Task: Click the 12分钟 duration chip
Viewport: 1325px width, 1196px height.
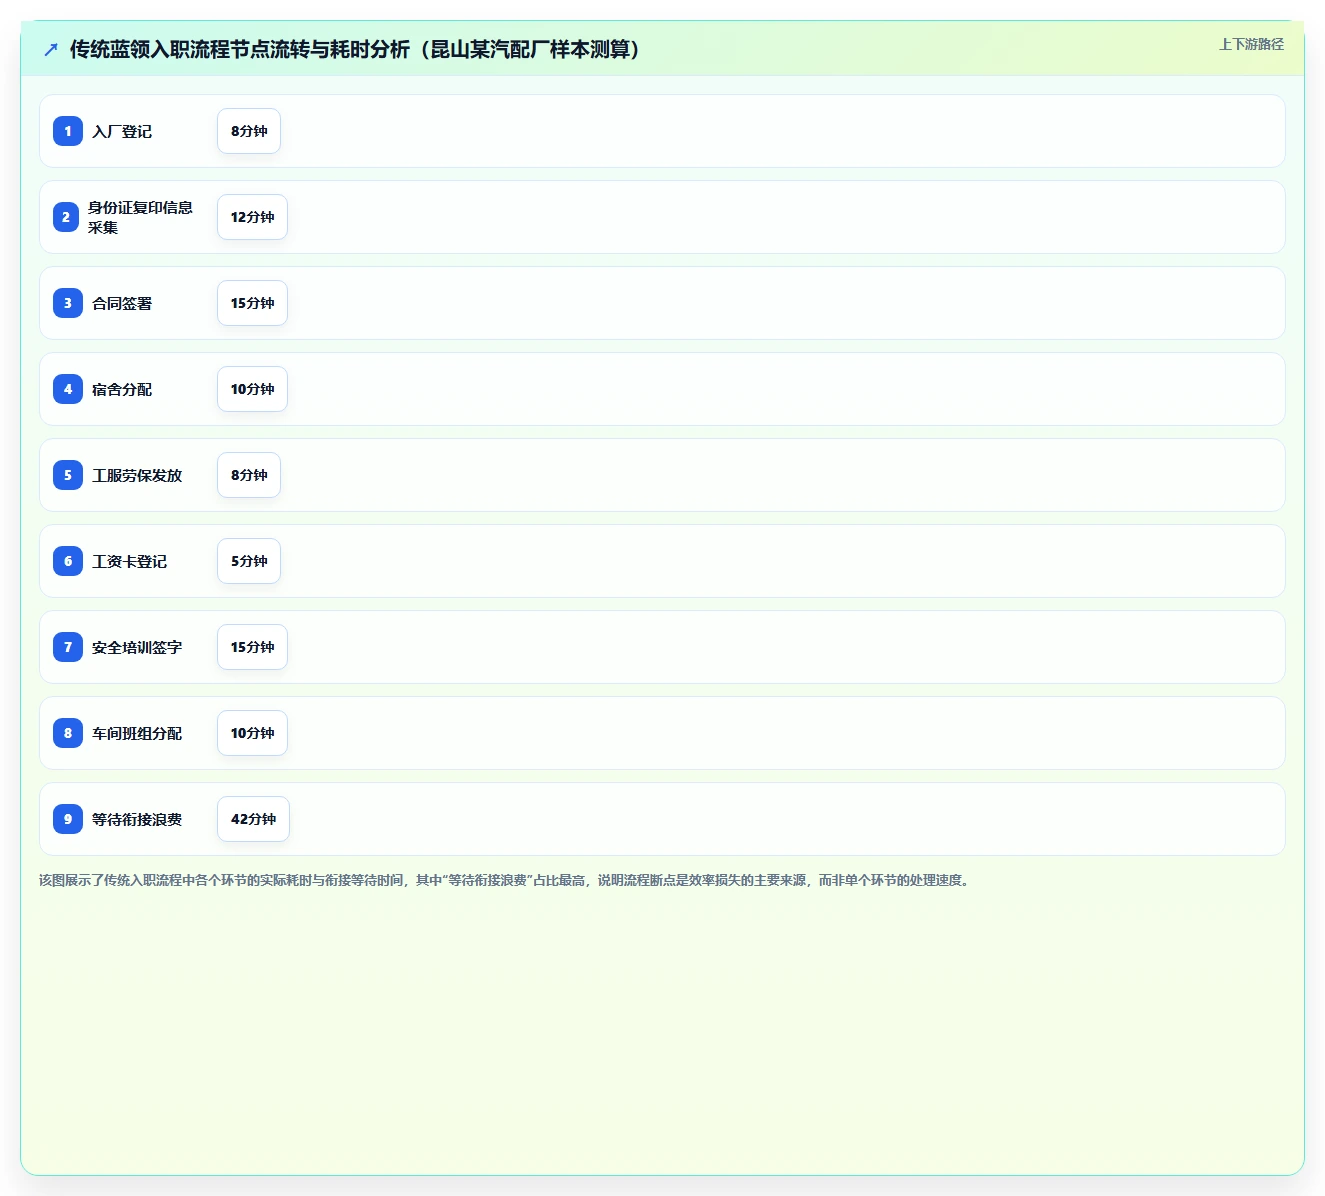Action: [252, 217]
